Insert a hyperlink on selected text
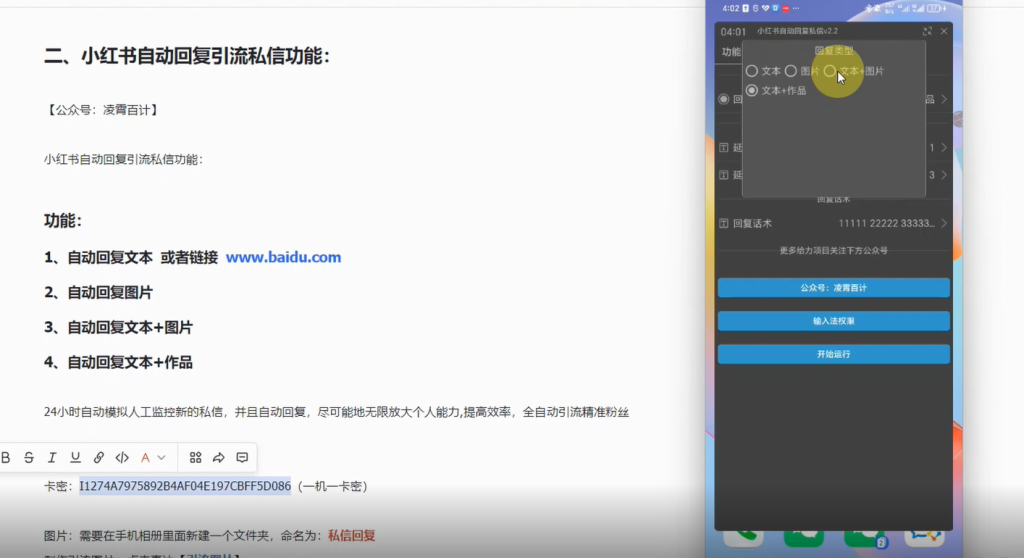Viewport: 1024px width, 558px height. pos(99,458)
